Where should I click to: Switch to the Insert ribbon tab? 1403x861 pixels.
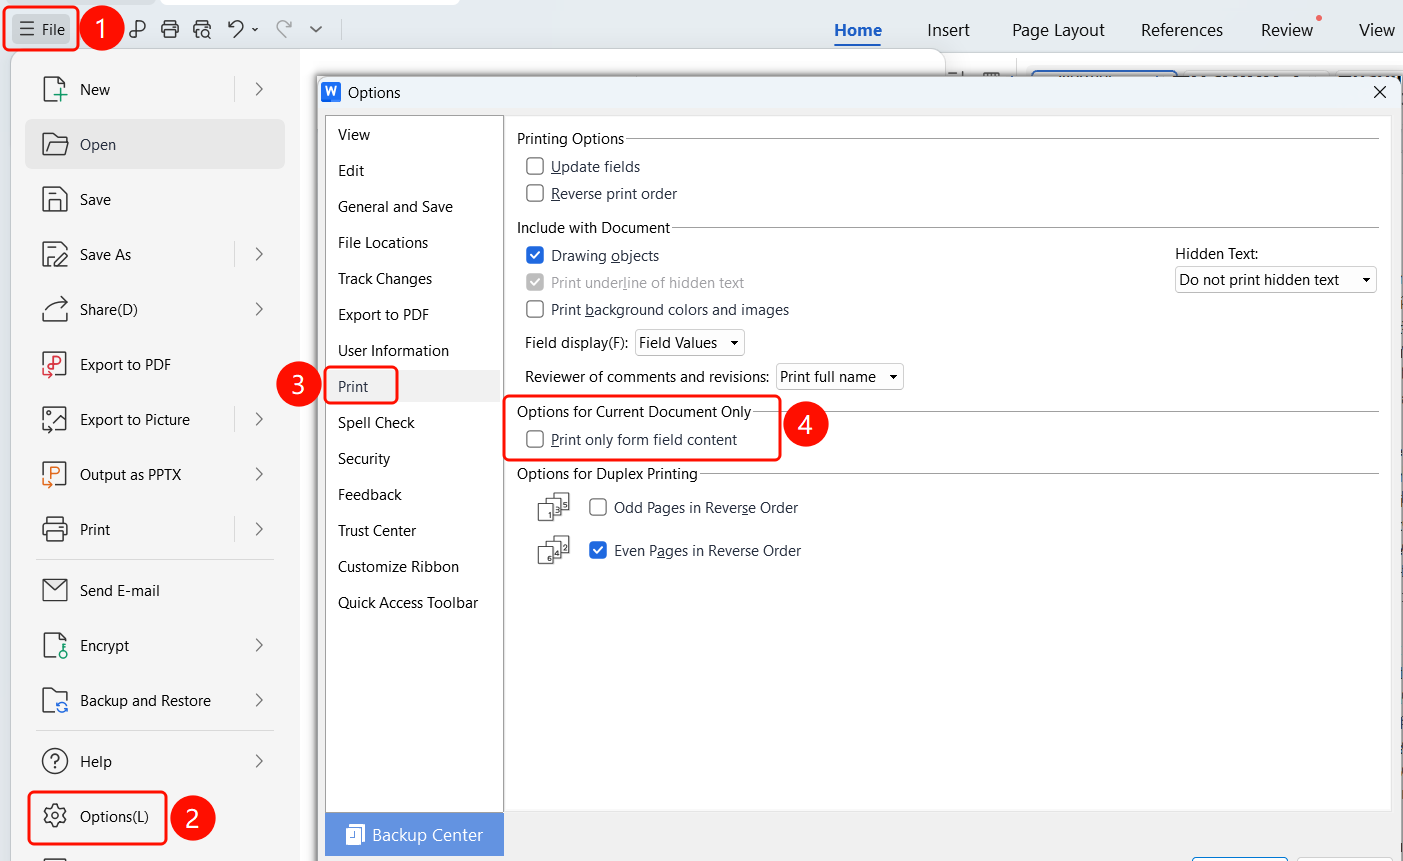coord(948,30)
